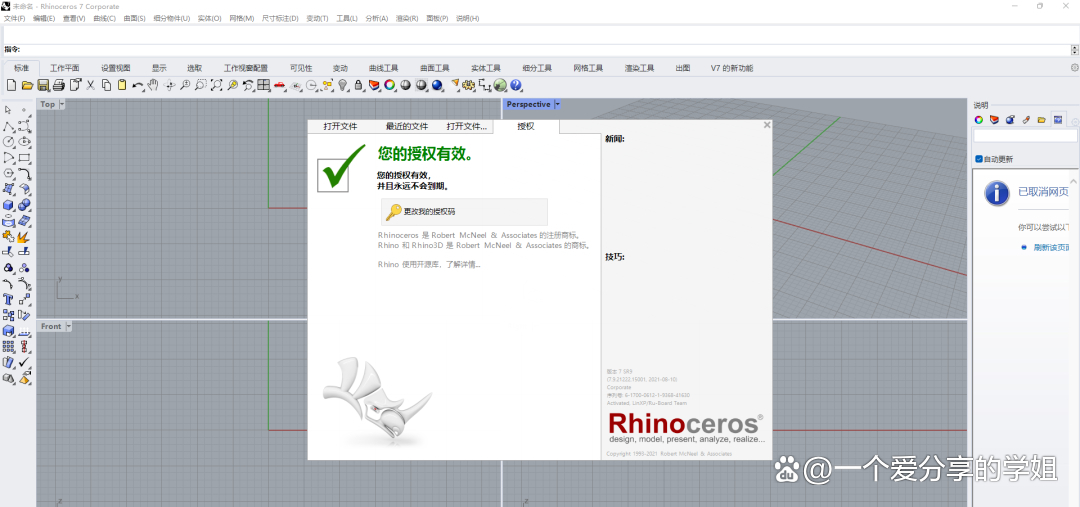Viewport: 1080px width, 507px height.
Task: Click the Options gears icon
Action: pyautogui.click(x=468, y=85)
